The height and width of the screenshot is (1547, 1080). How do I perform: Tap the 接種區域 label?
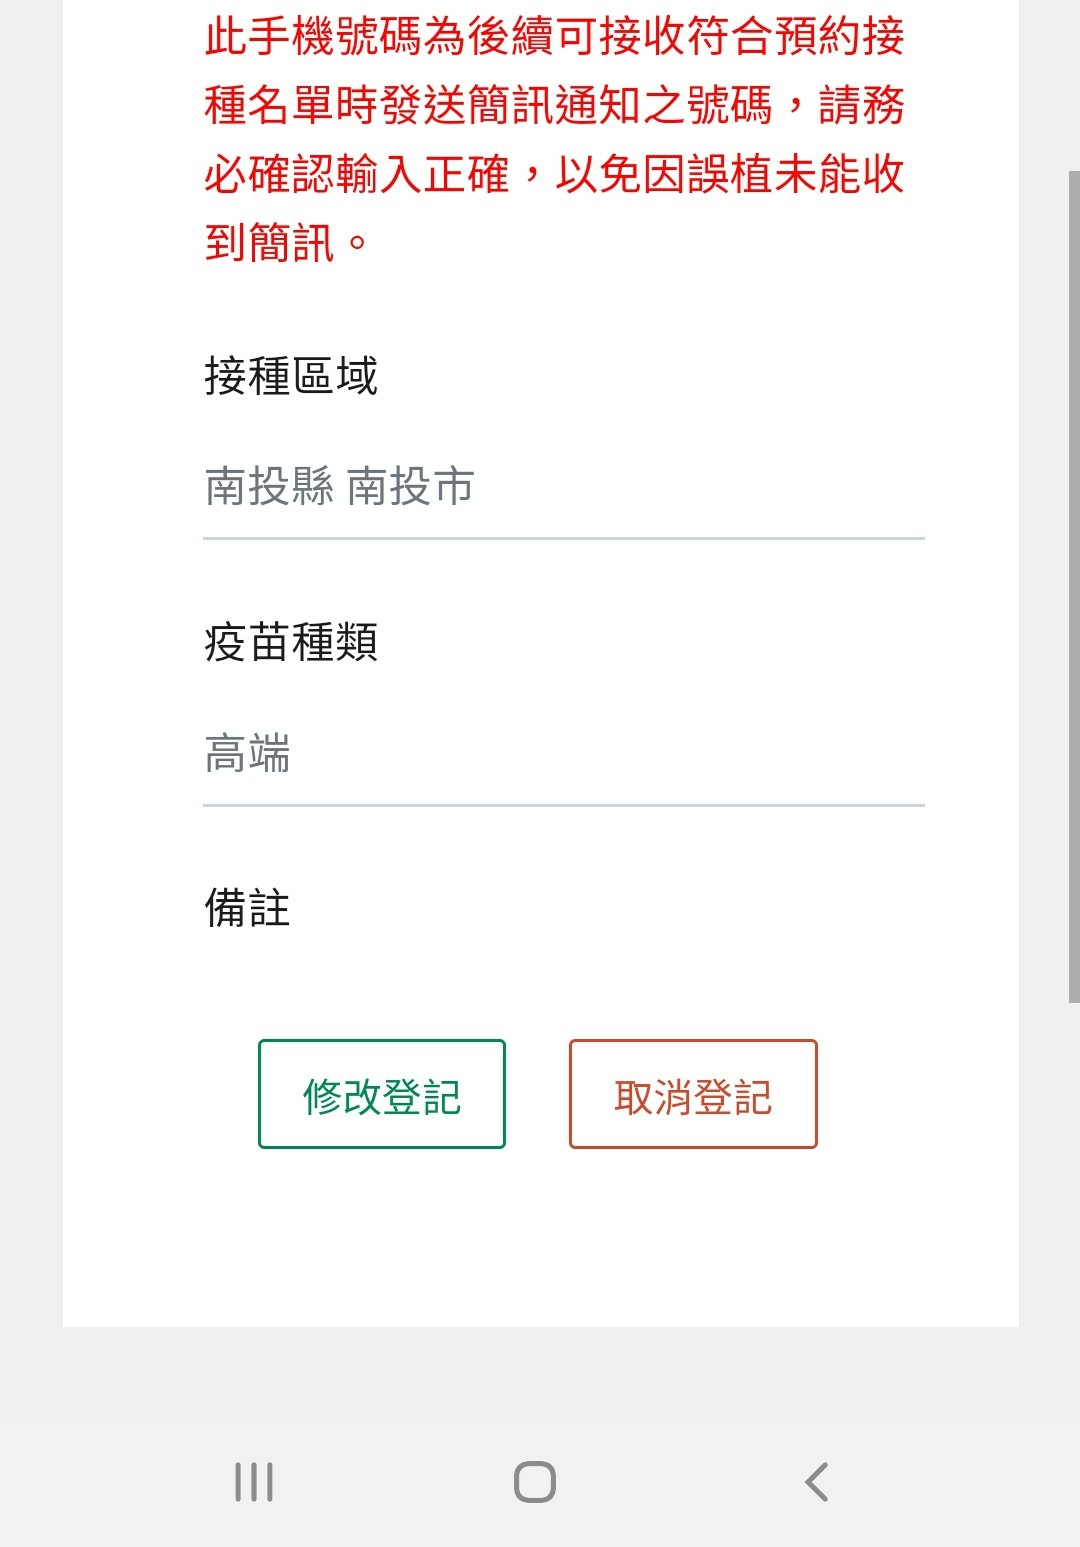(291, 376)
